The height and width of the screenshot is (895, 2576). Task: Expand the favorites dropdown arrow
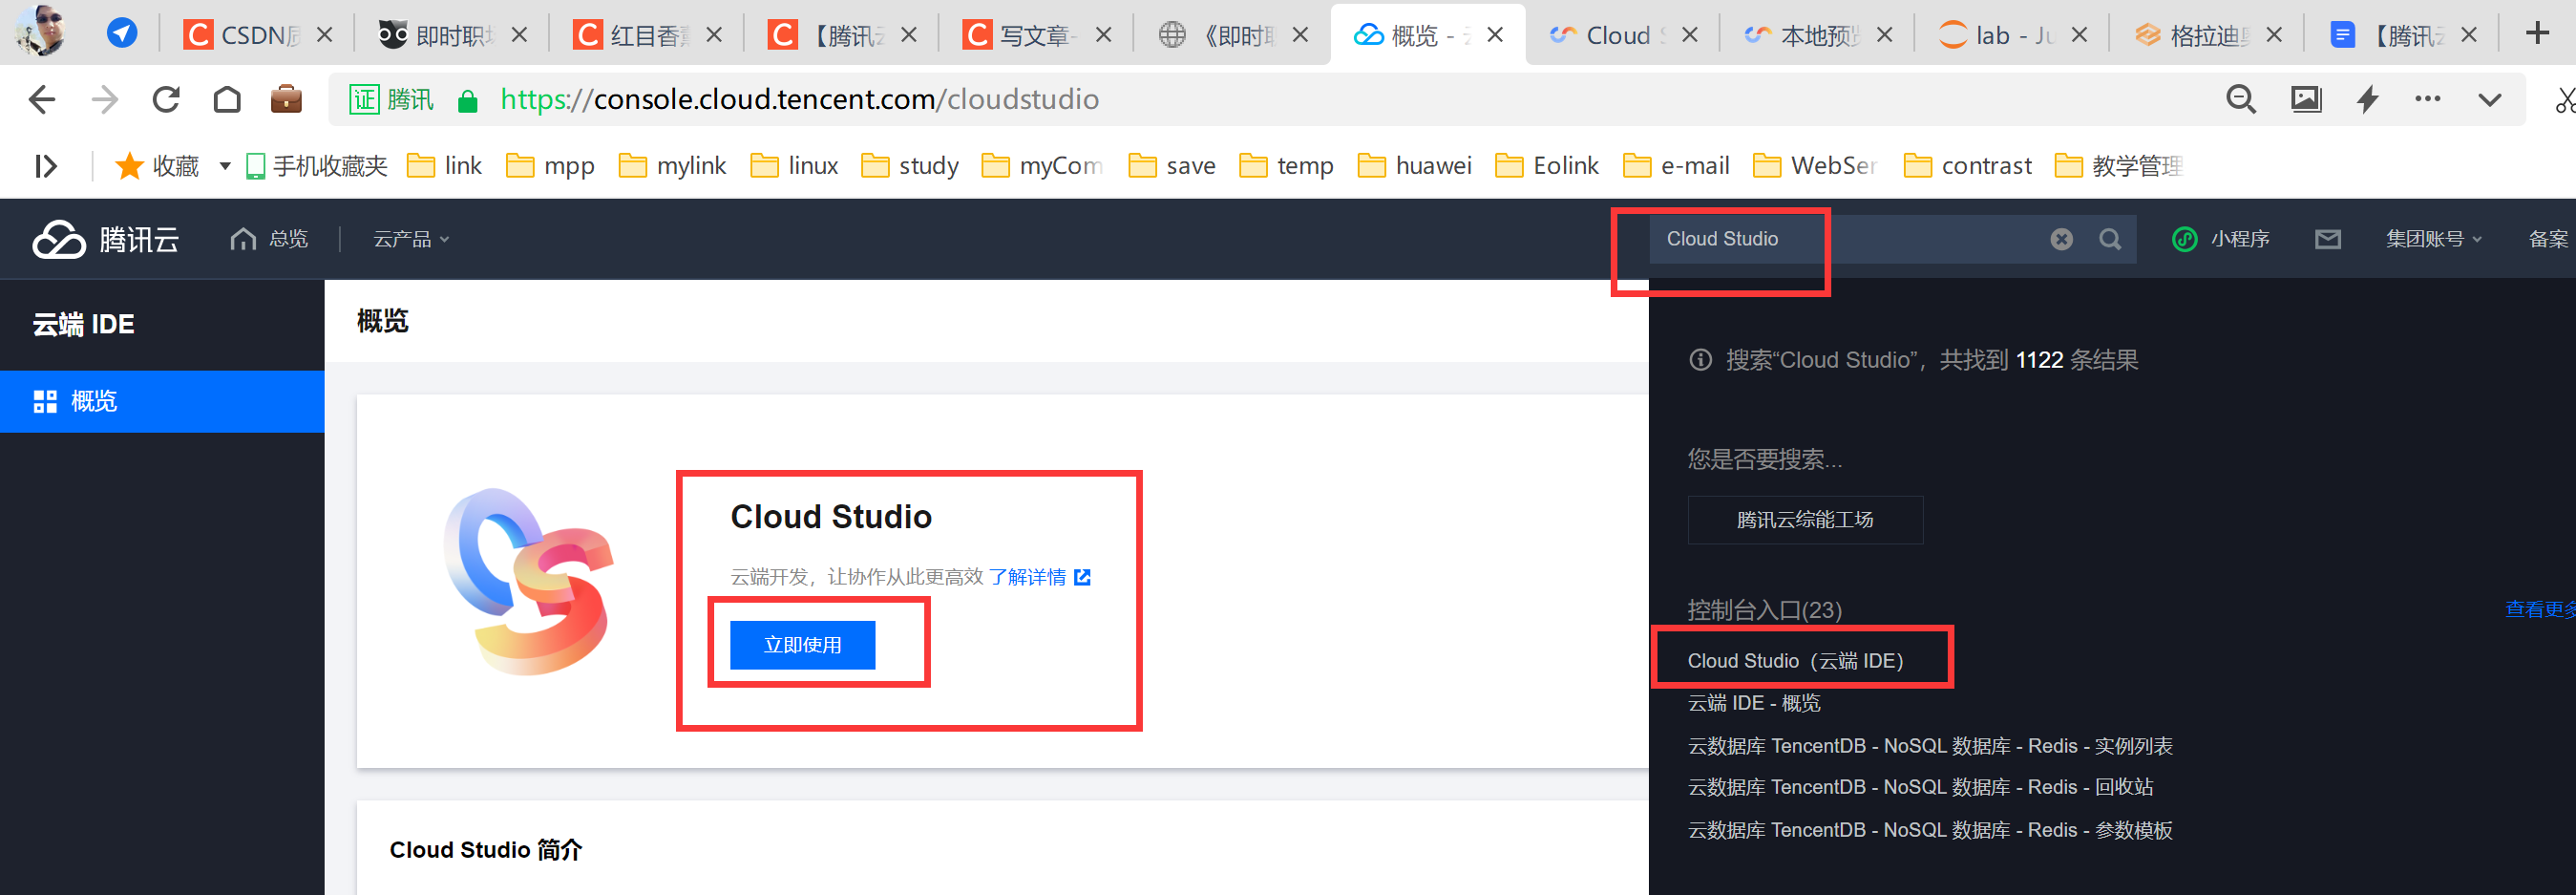(225, 166)
